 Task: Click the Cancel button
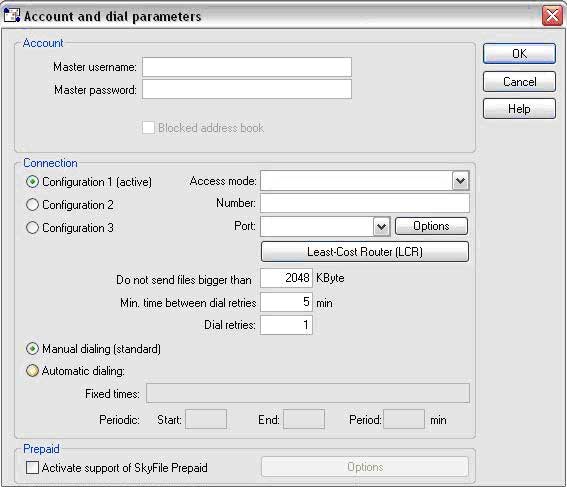[519, 82]
